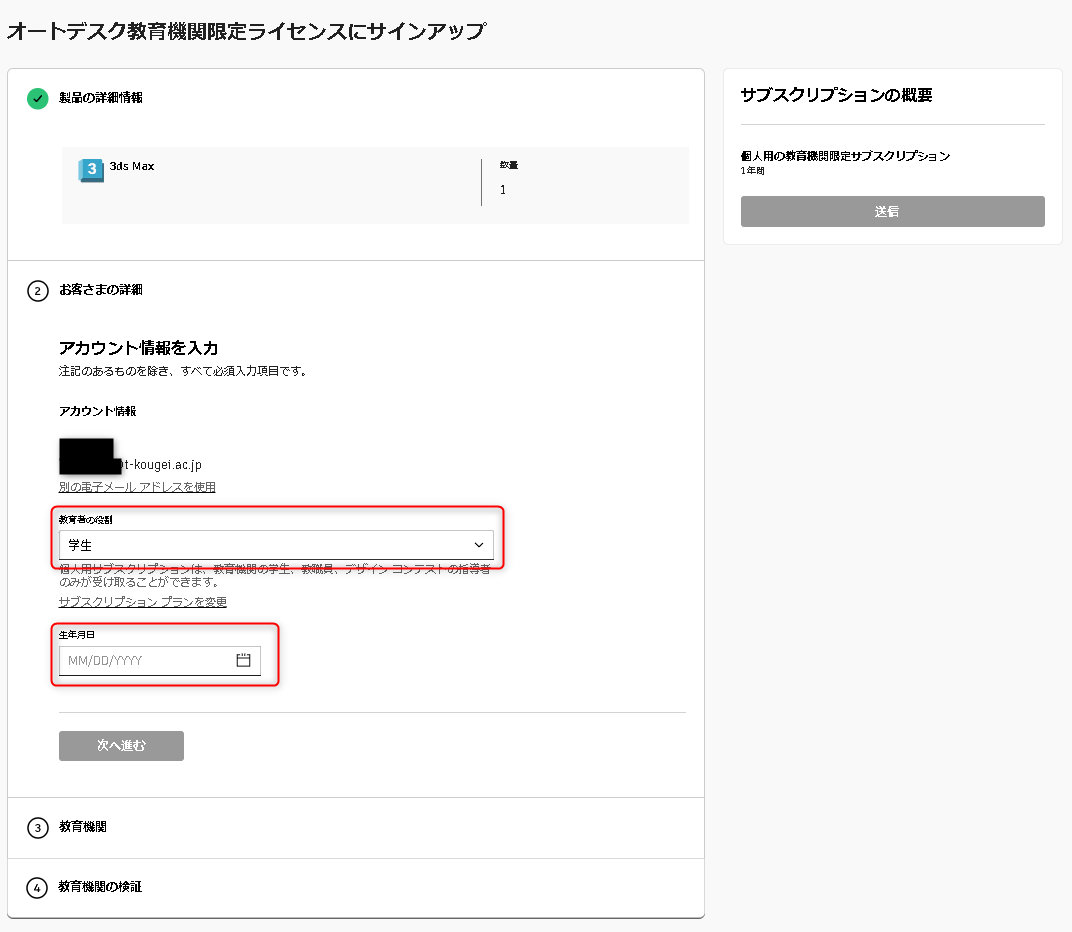The image size is (1072, 932).
Task: Click the 3ds Max product icon
Action: pyautogui.click(x=91, y=170)
